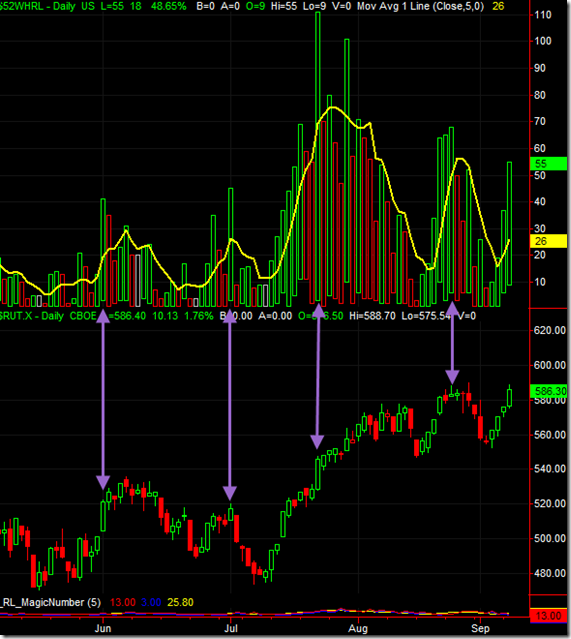This screenshot has height=639, width=571.
Task: Click the $RUT.X - Daily chart title
Action: (32, 316)
